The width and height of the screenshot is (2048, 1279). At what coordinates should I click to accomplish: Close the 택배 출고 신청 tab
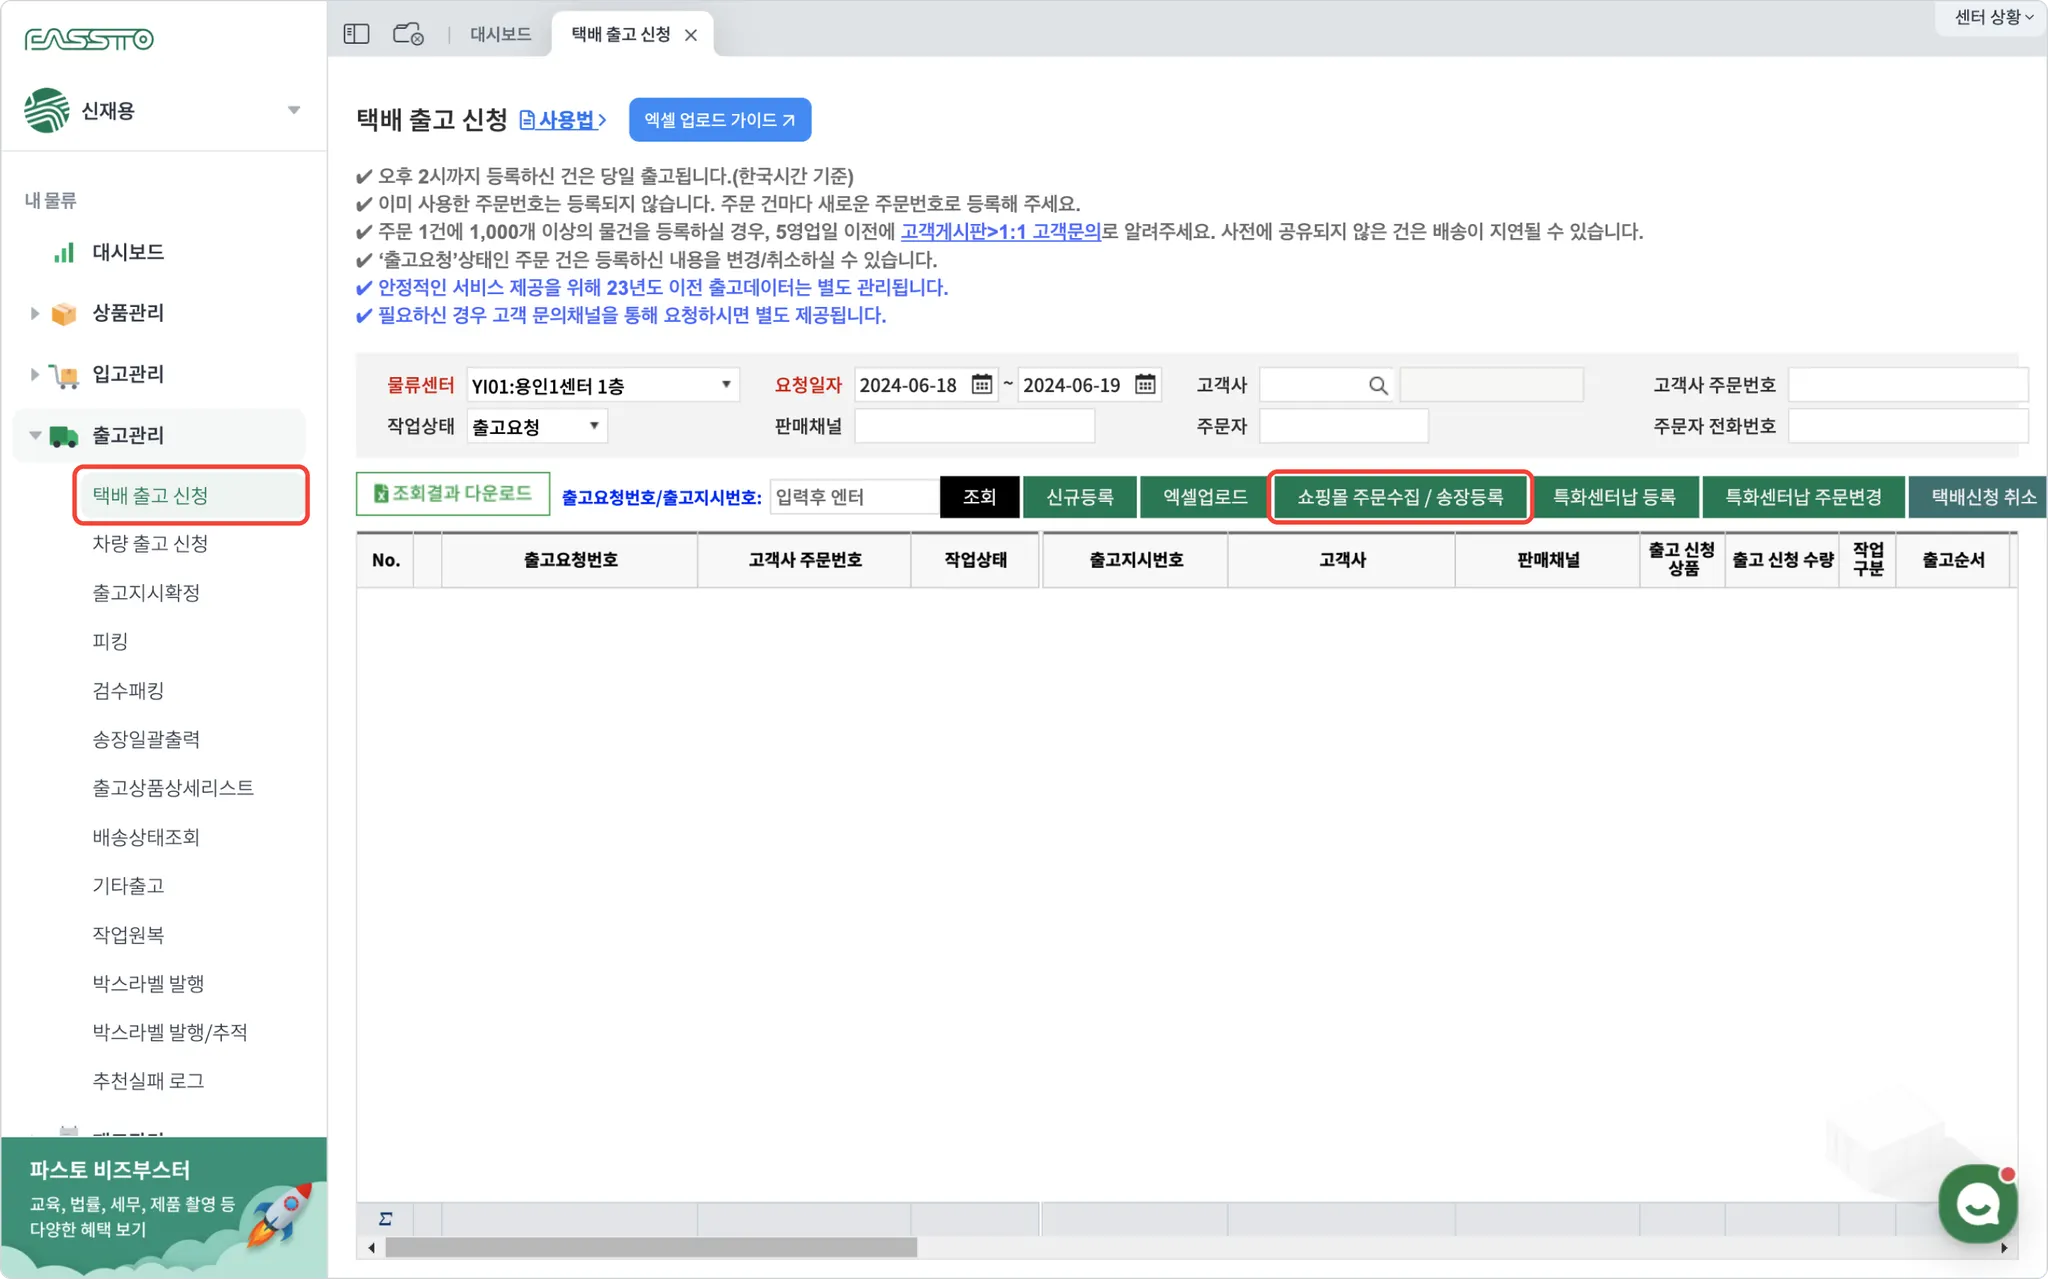691,35
